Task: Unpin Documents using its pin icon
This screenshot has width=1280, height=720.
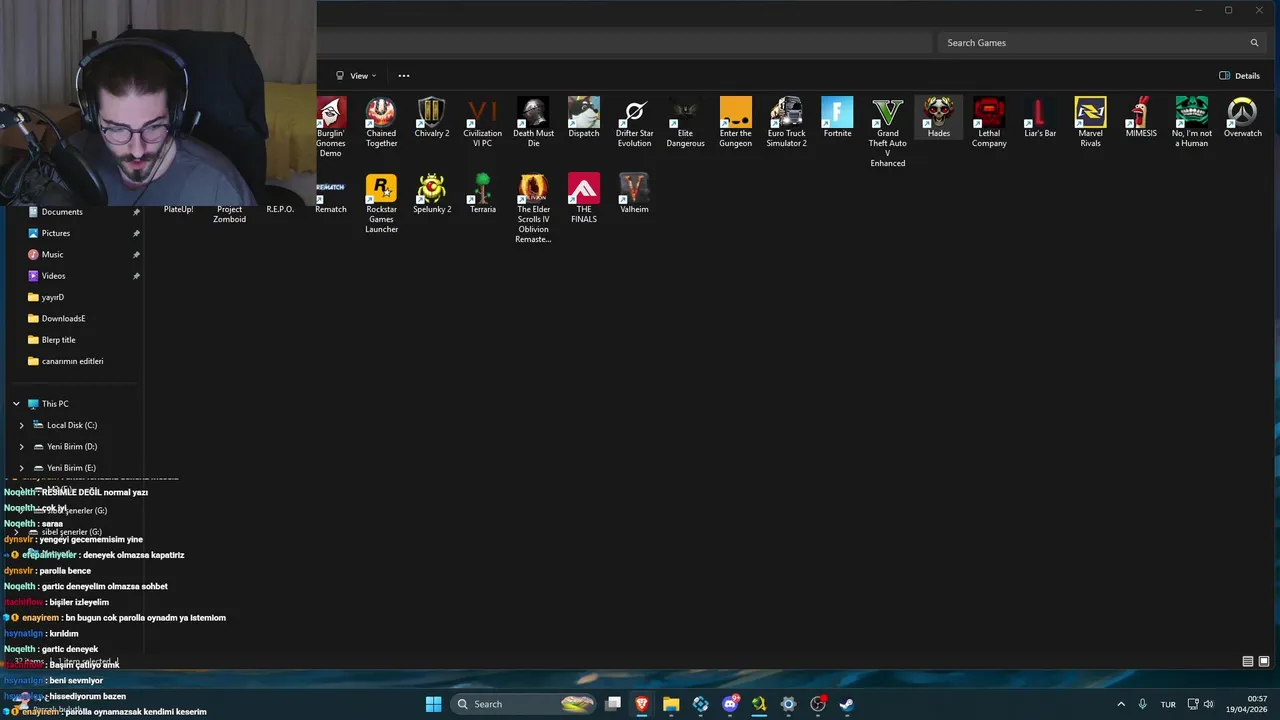Action: [136, 212]
